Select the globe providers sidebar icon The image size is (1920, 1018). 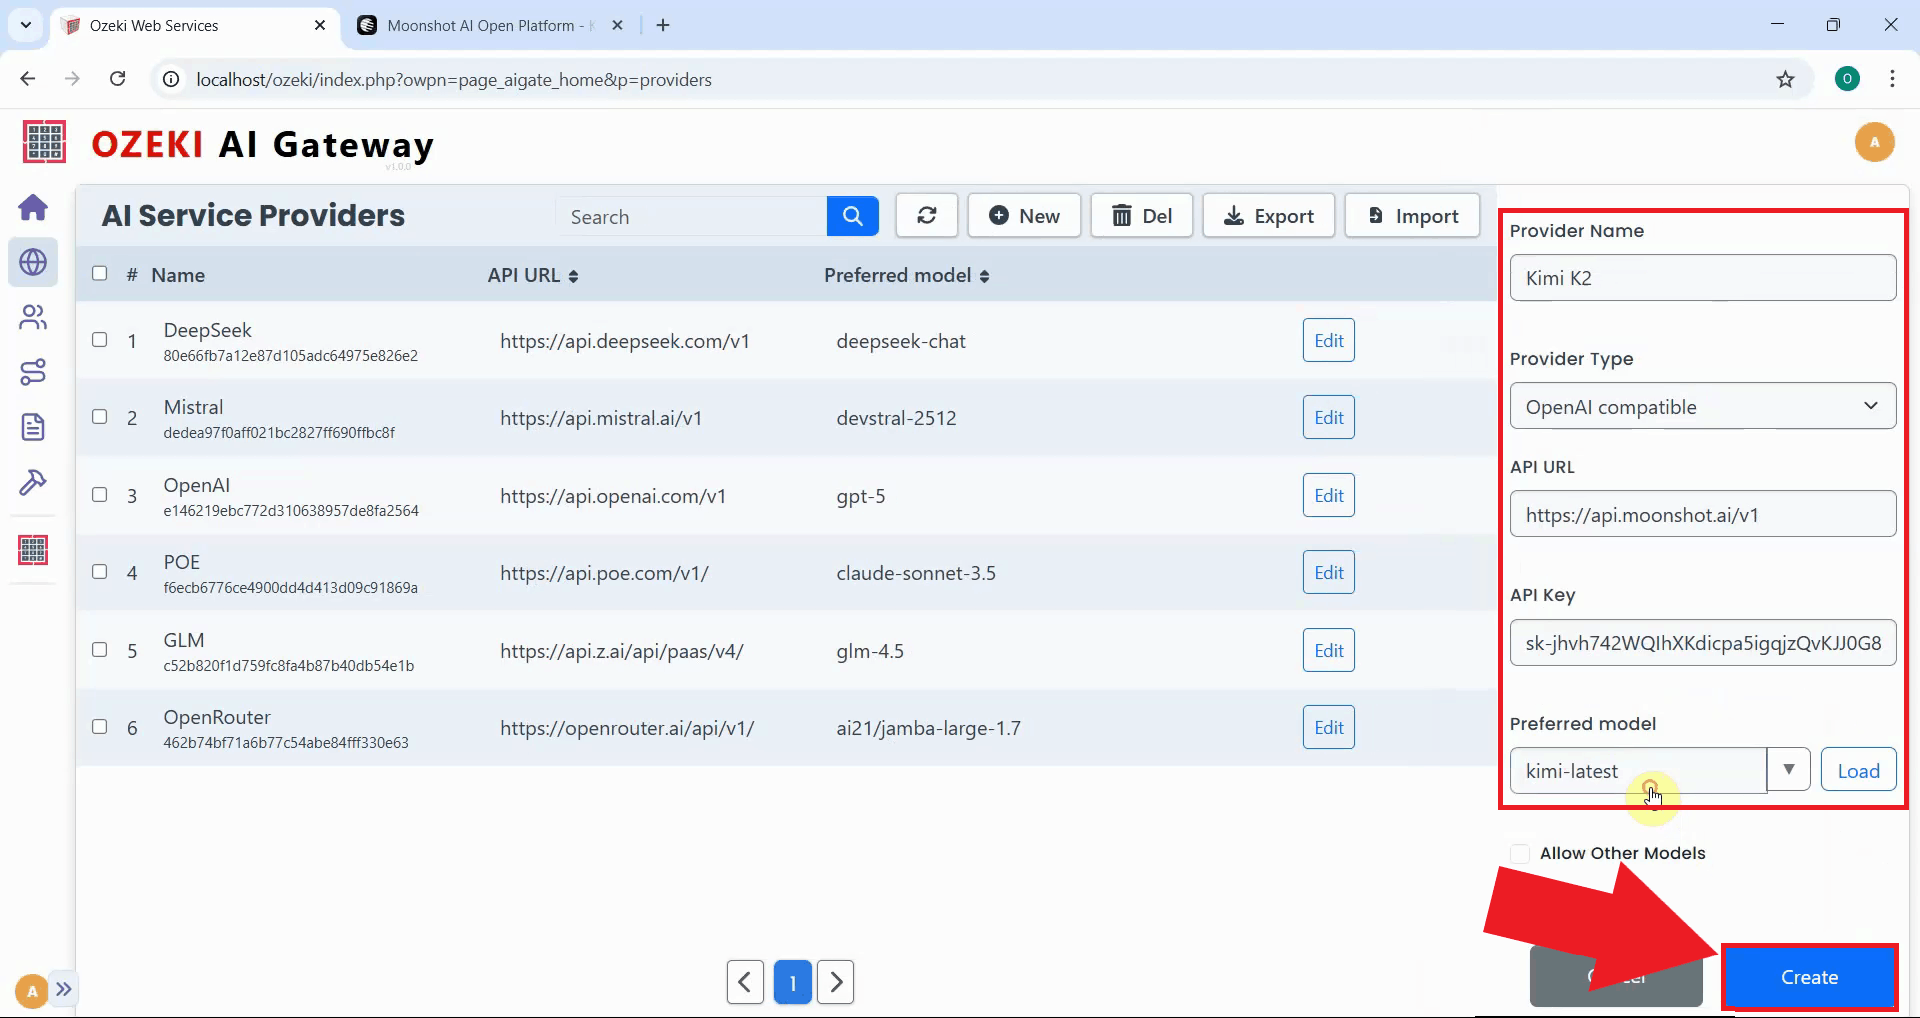[x=33, y=263]
